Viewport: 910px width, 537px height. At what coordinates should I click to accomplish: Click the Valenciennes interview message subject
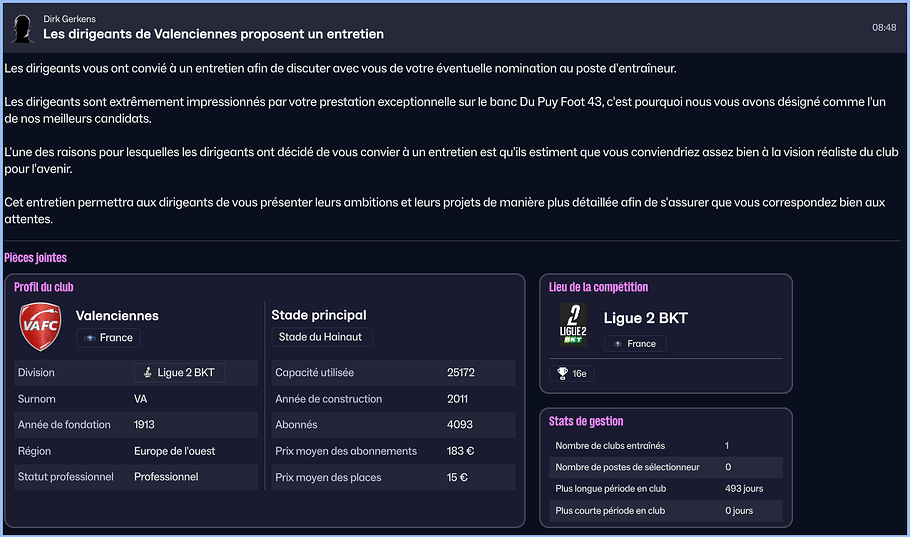[x=213, y=34]
